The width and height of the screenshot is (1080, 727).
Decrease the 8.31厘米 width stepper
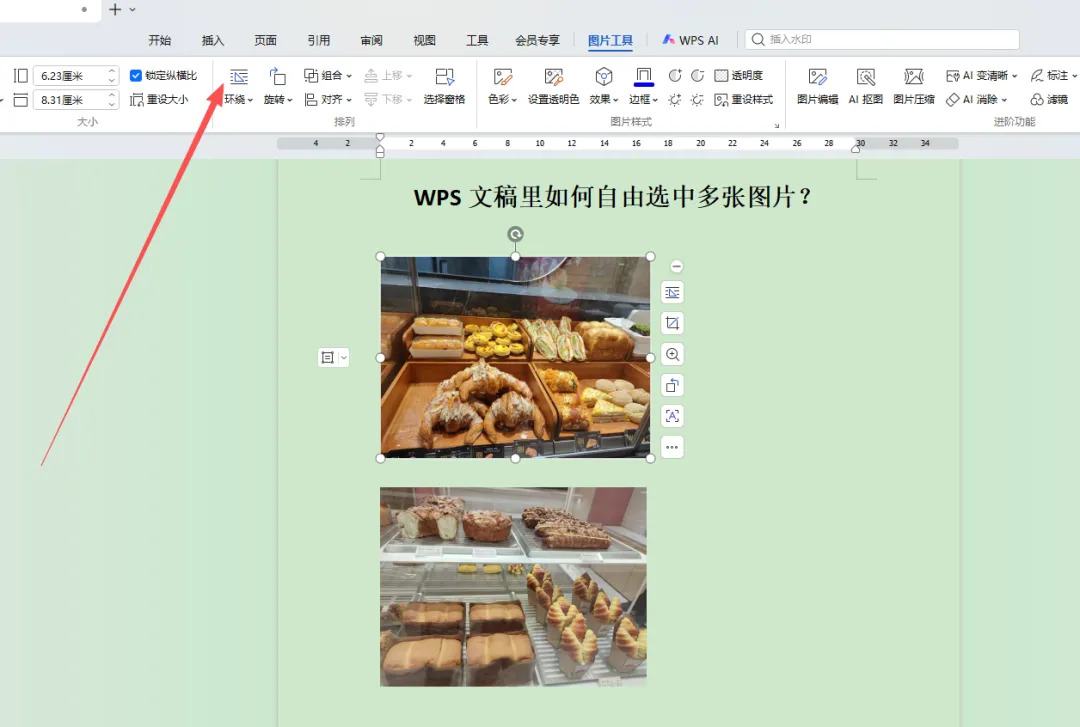point(112,105)
